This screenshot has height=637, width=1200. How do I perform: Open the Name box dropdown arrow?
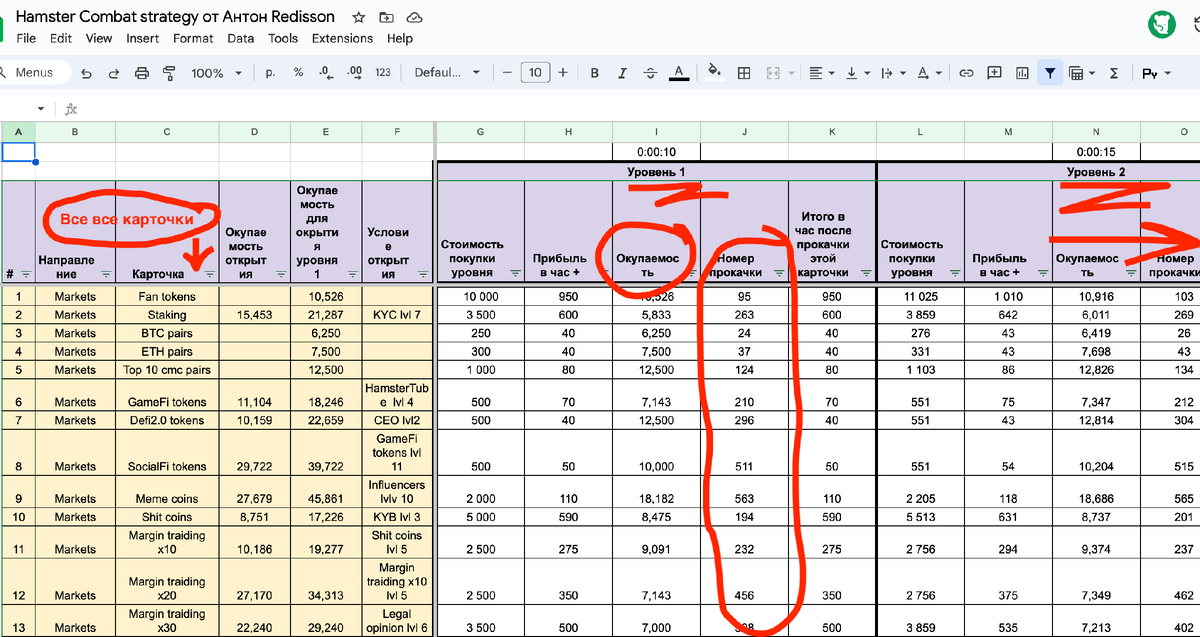[41, 109]
